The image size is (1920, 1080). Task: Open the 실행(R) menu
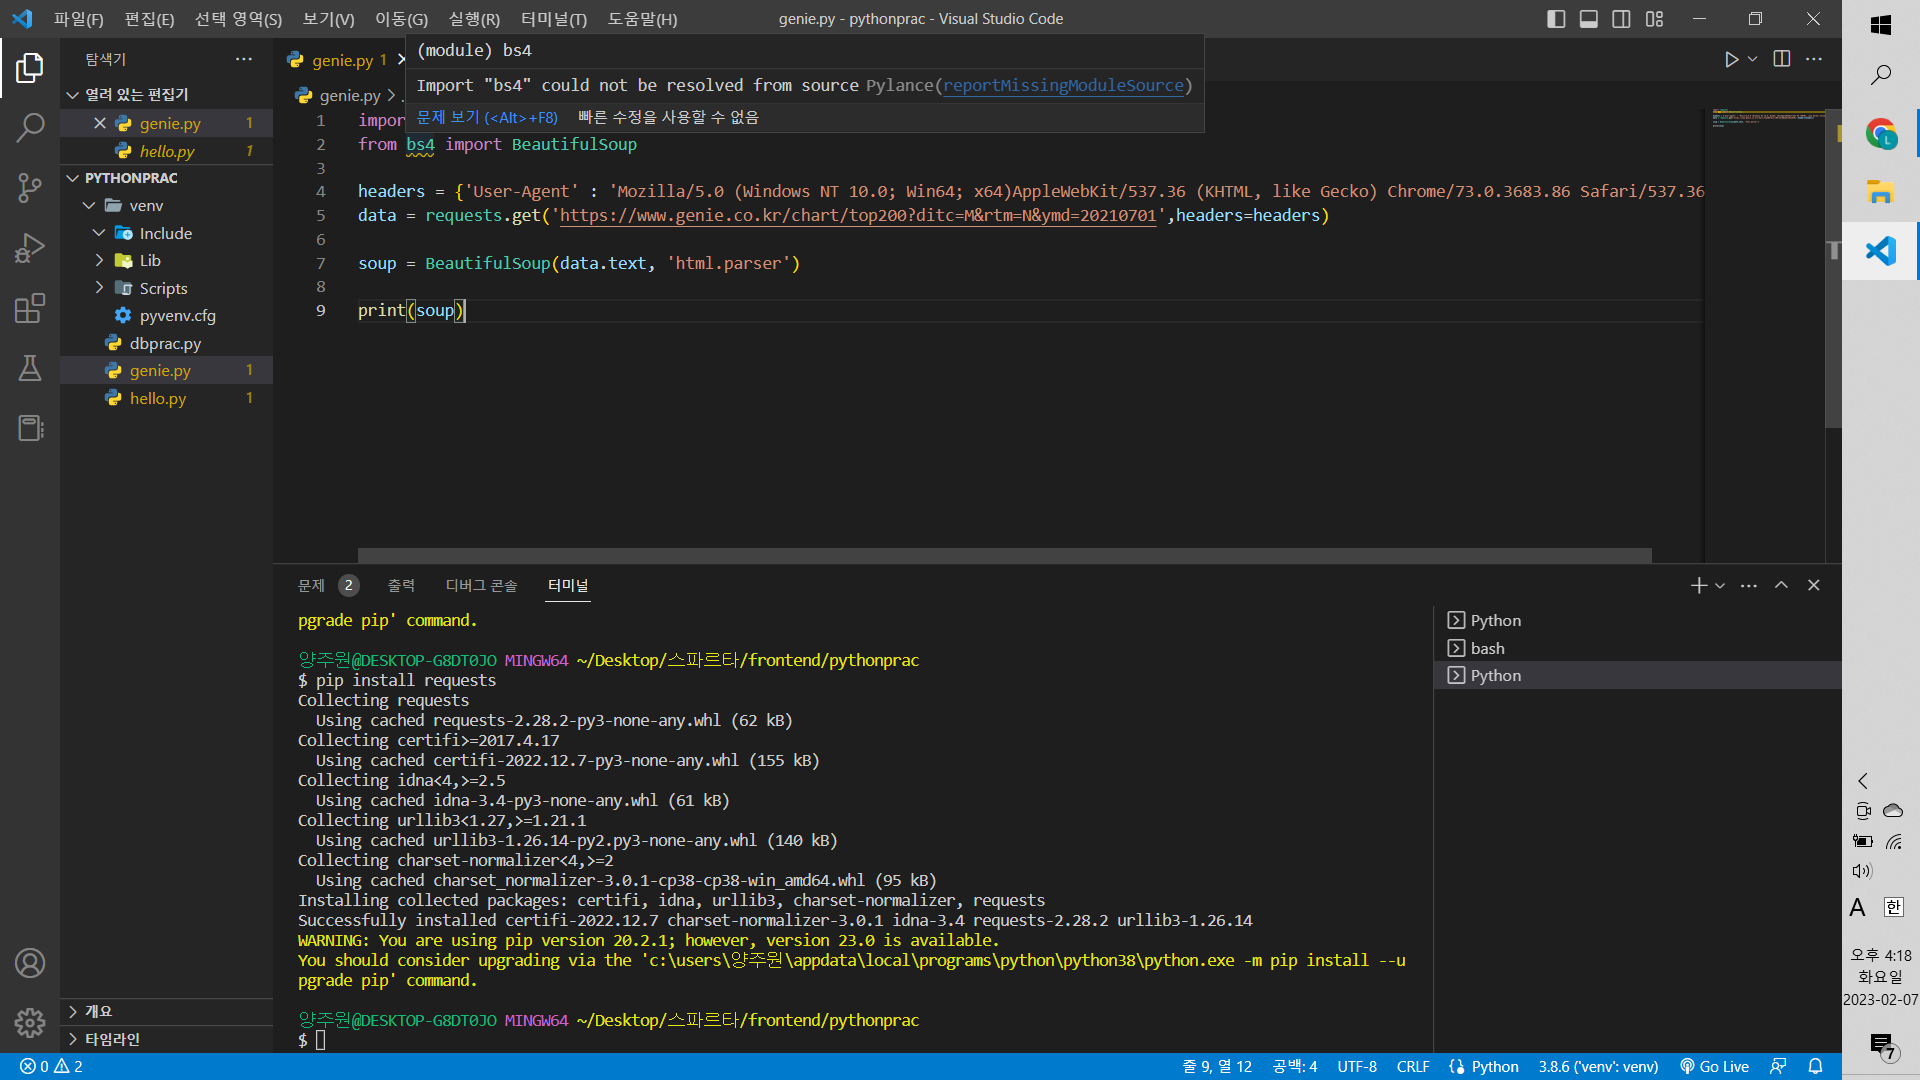click(474, 19)
